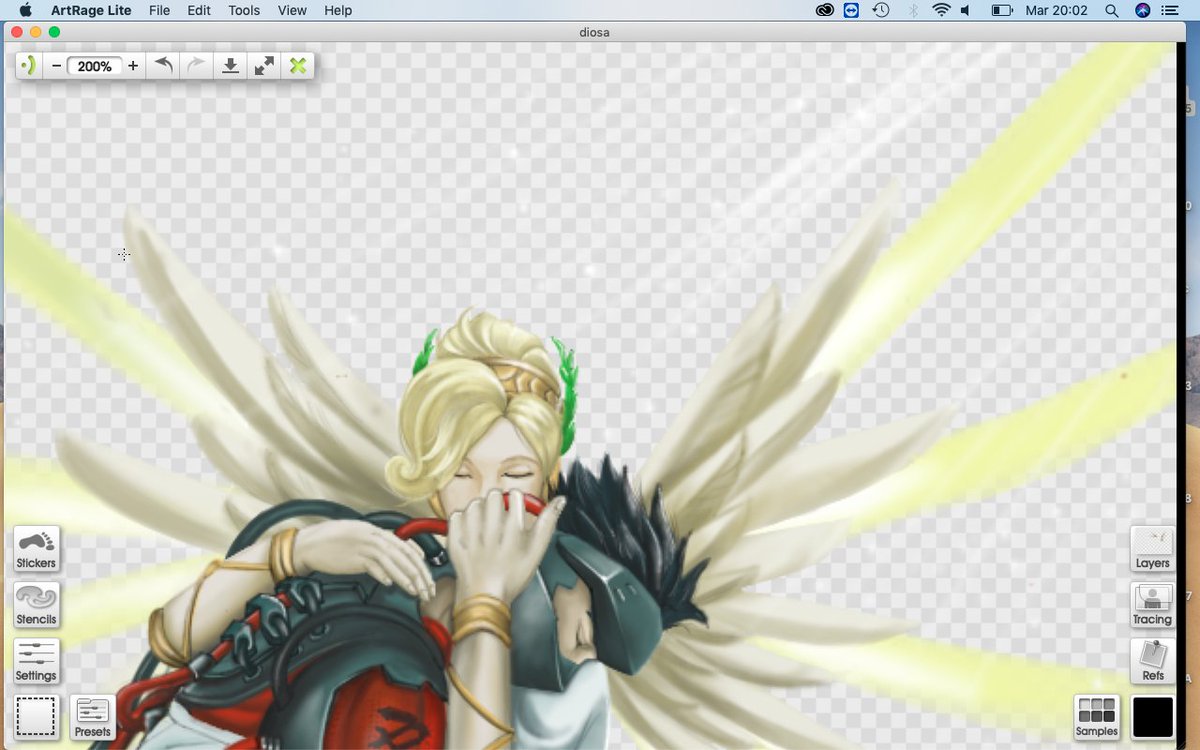
Task: Open the View menu
Action: pos(292,10)
